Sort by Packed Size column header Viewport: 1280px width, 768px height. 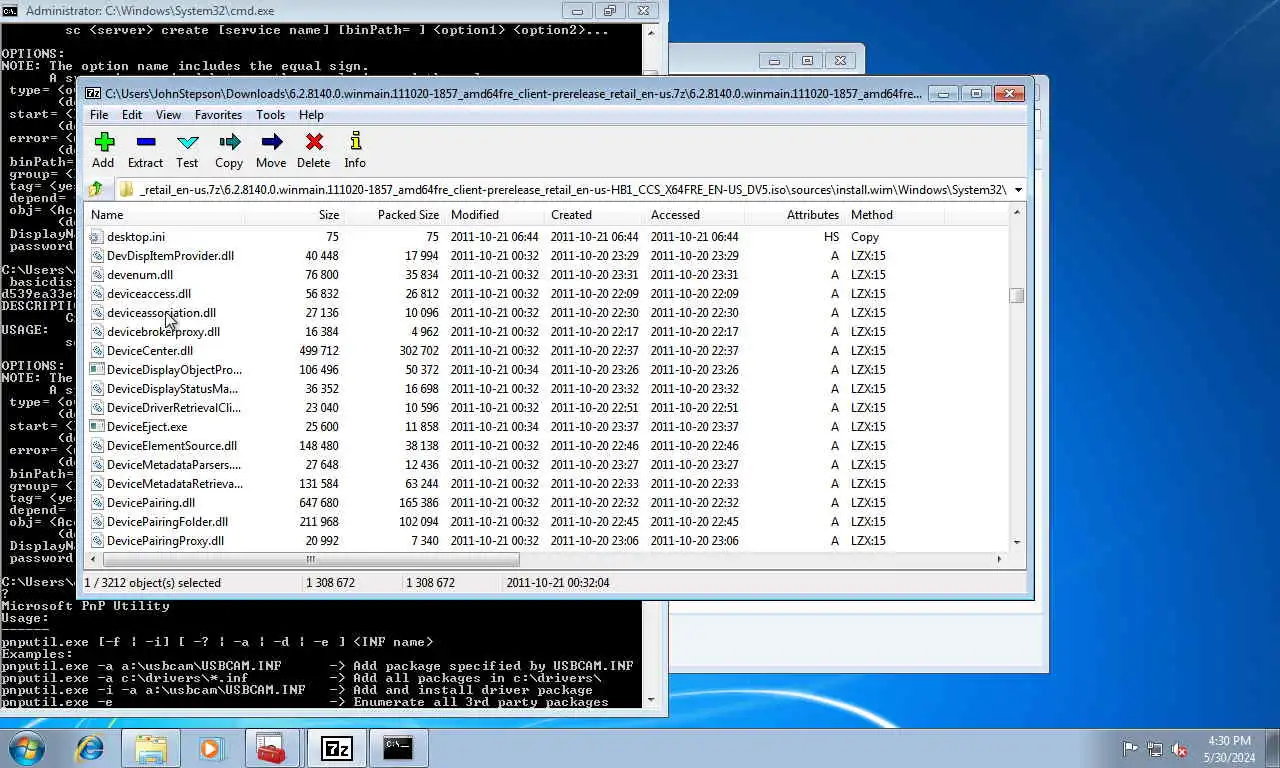point(394,215)
